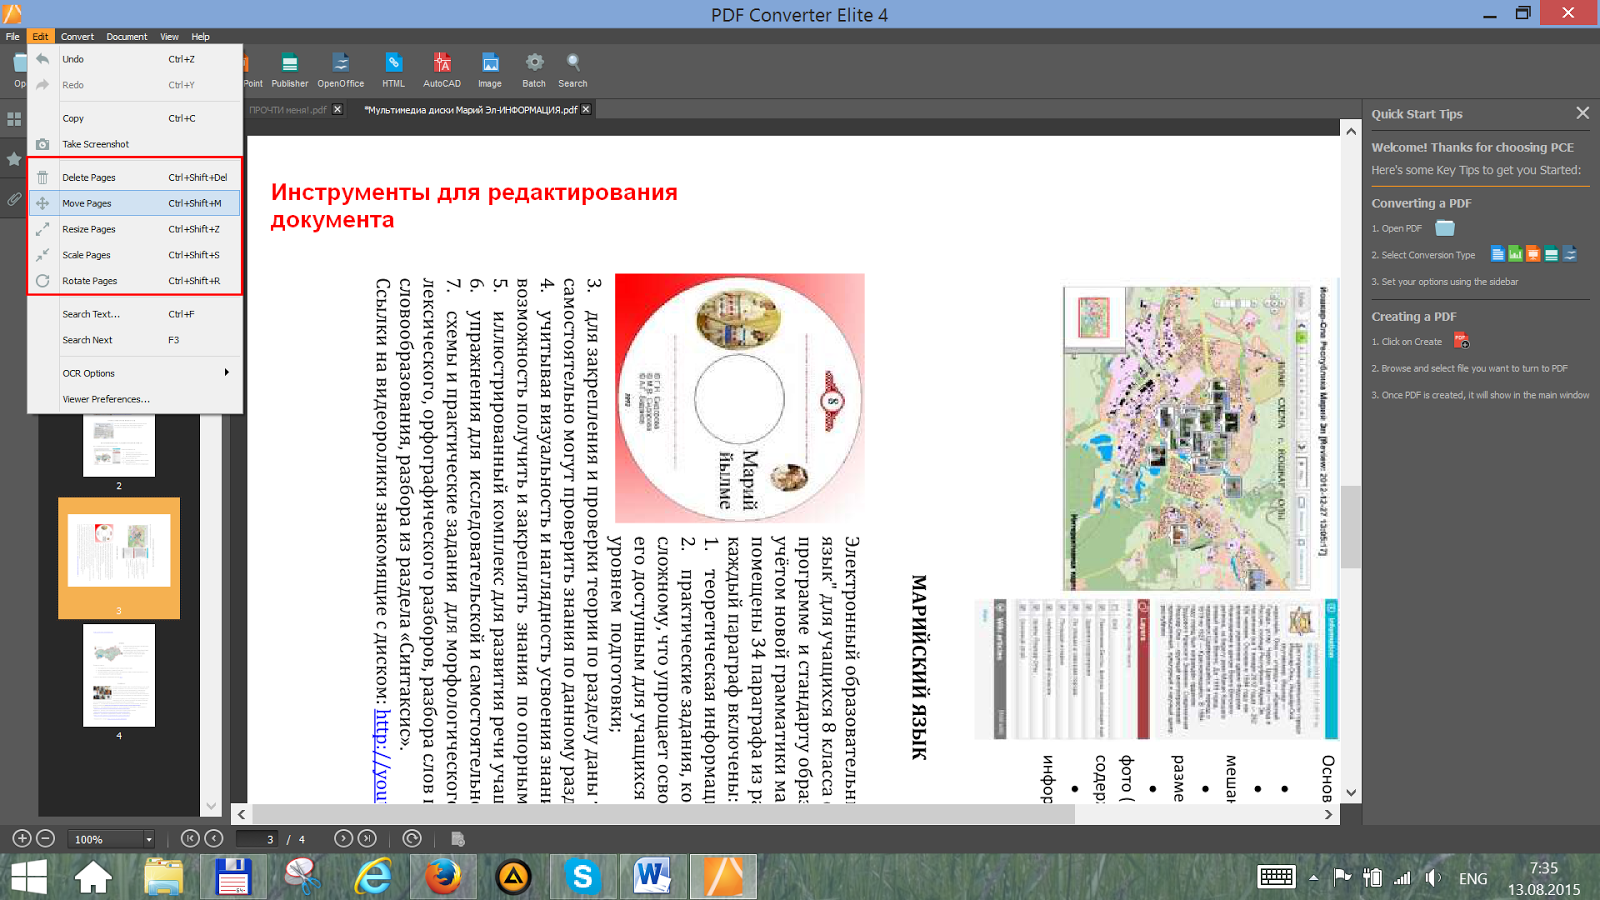Click the document horizontal scrollbar thumb
The image size is (1600, 900).
[x=662, y=814]
